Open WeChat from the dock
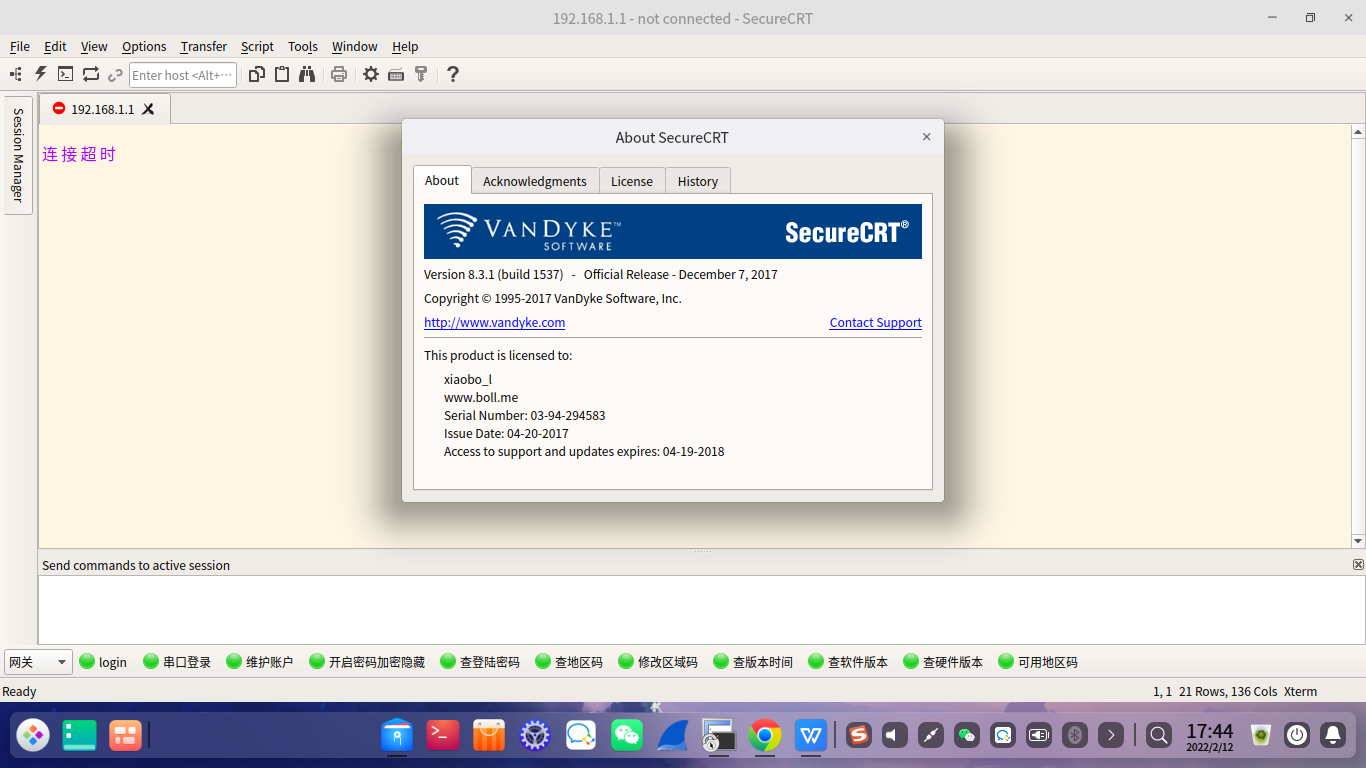1366x768 pixels. (x=627, y=736)
